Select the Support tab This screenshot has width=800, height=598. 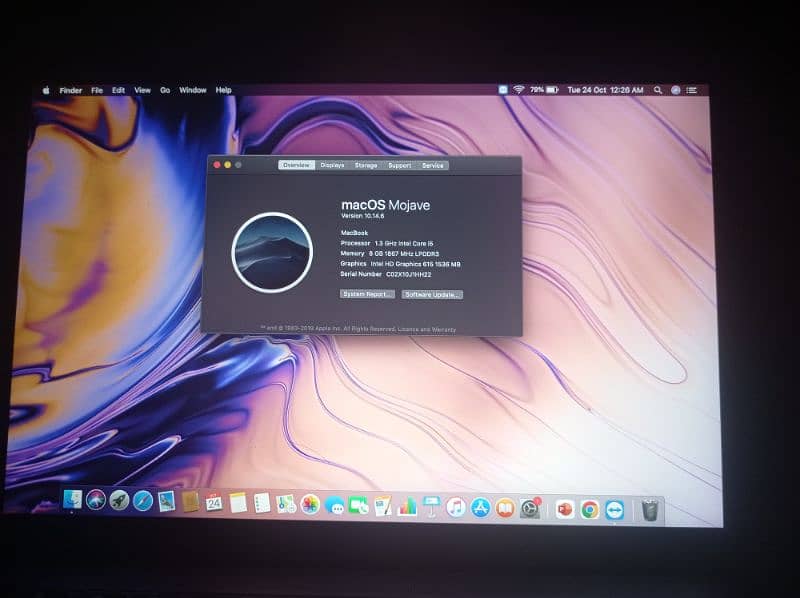tap(399, 165)
